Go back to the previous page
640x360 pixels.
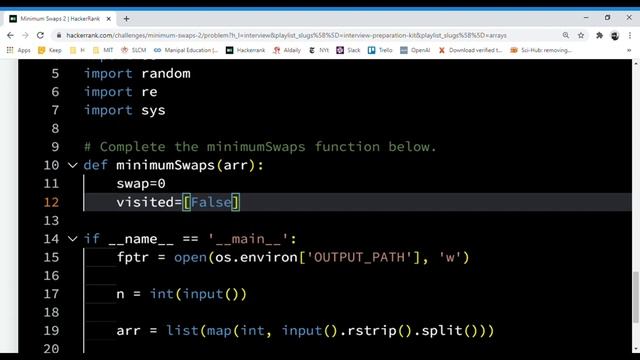(10, 36)
